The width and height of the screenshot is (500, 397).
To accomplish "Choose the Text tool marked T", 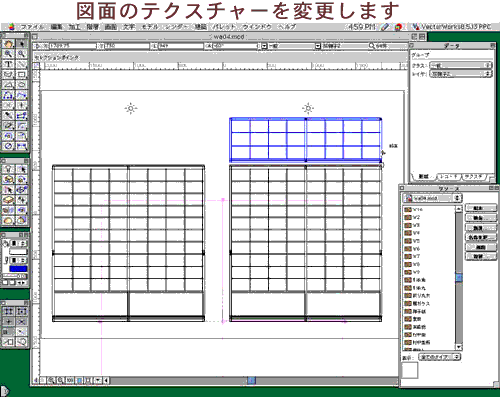I will pos(8,64).
